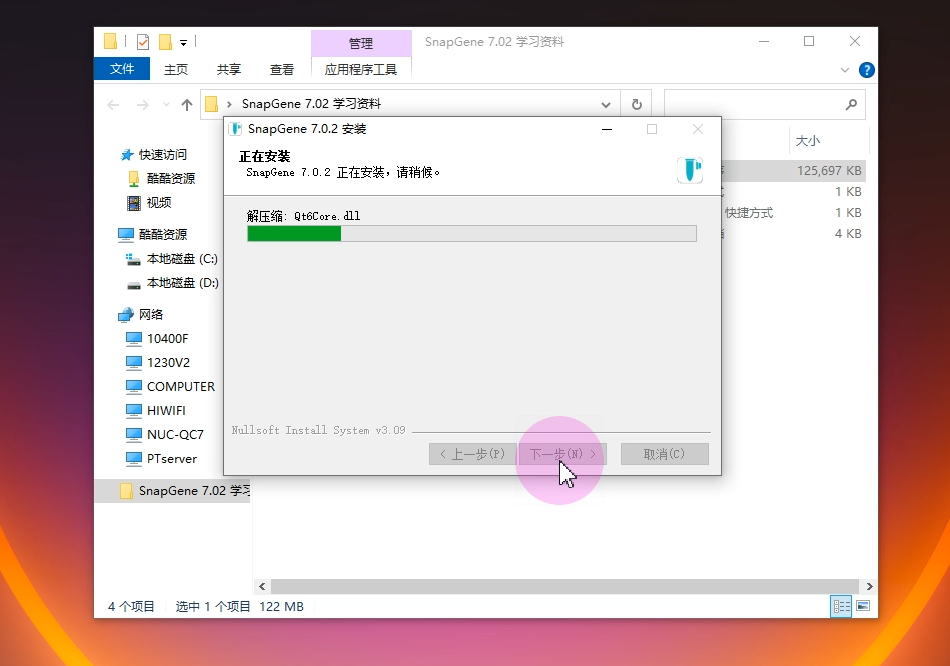
Task: Open the 共享 ribbon tab
Action: pyautogui.click(x=229, y=69)
